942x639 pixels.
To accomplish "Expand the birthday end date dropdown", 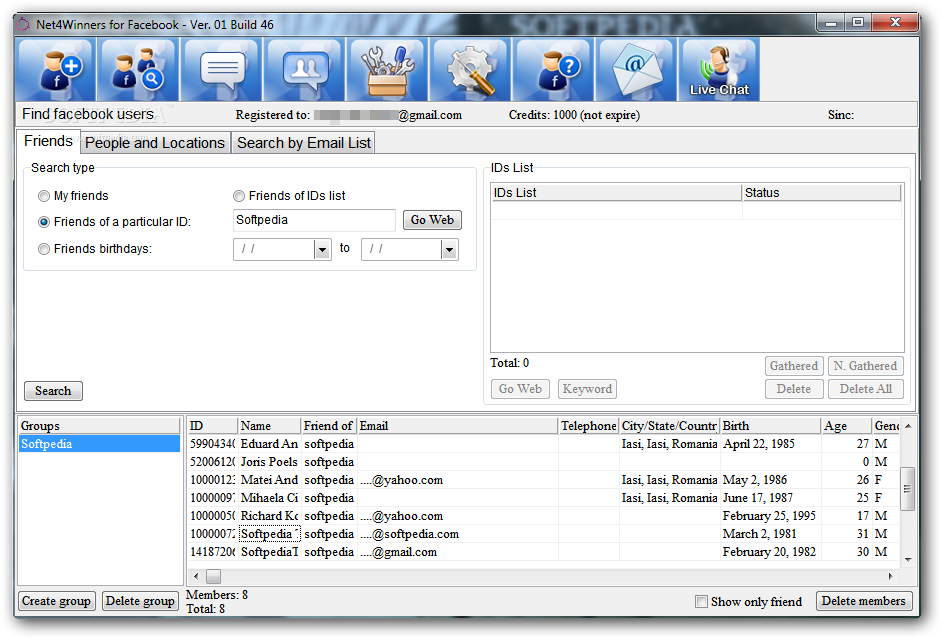I will (x=449, y=249).
